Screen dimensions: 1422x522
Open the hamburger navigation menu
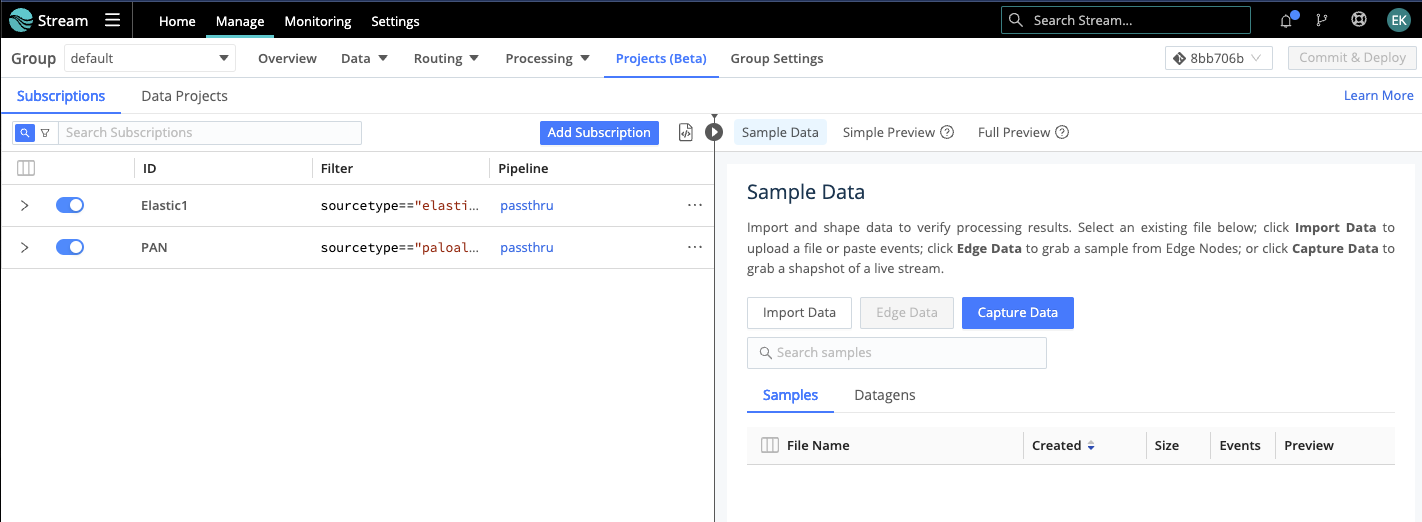click(x=112, y=20)
